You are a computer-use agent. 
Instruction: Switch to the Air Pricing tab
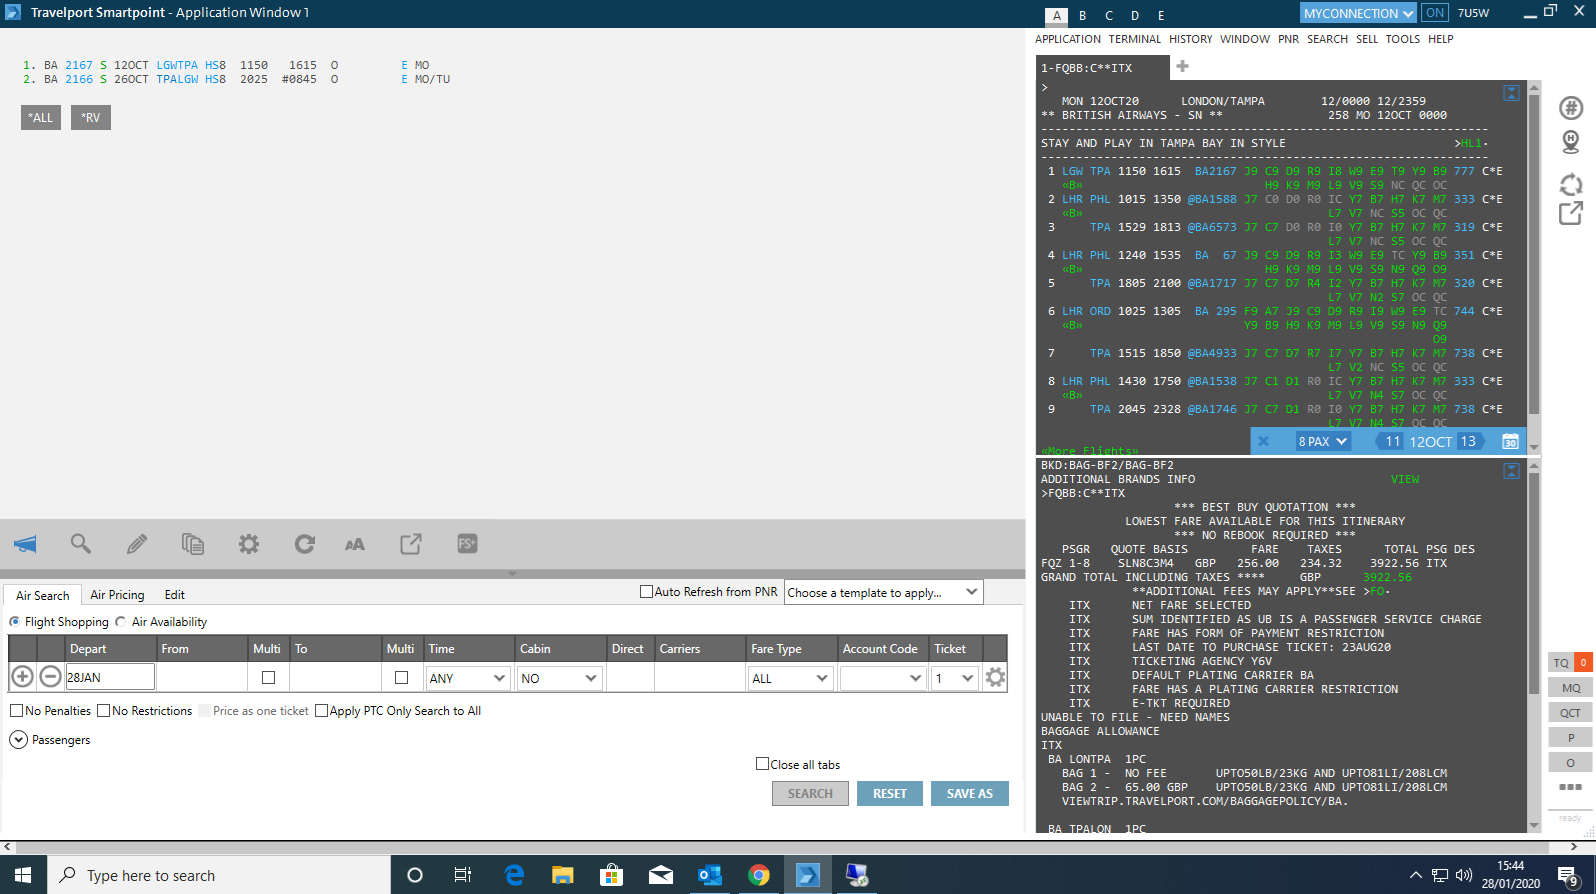tap(117, 595)
